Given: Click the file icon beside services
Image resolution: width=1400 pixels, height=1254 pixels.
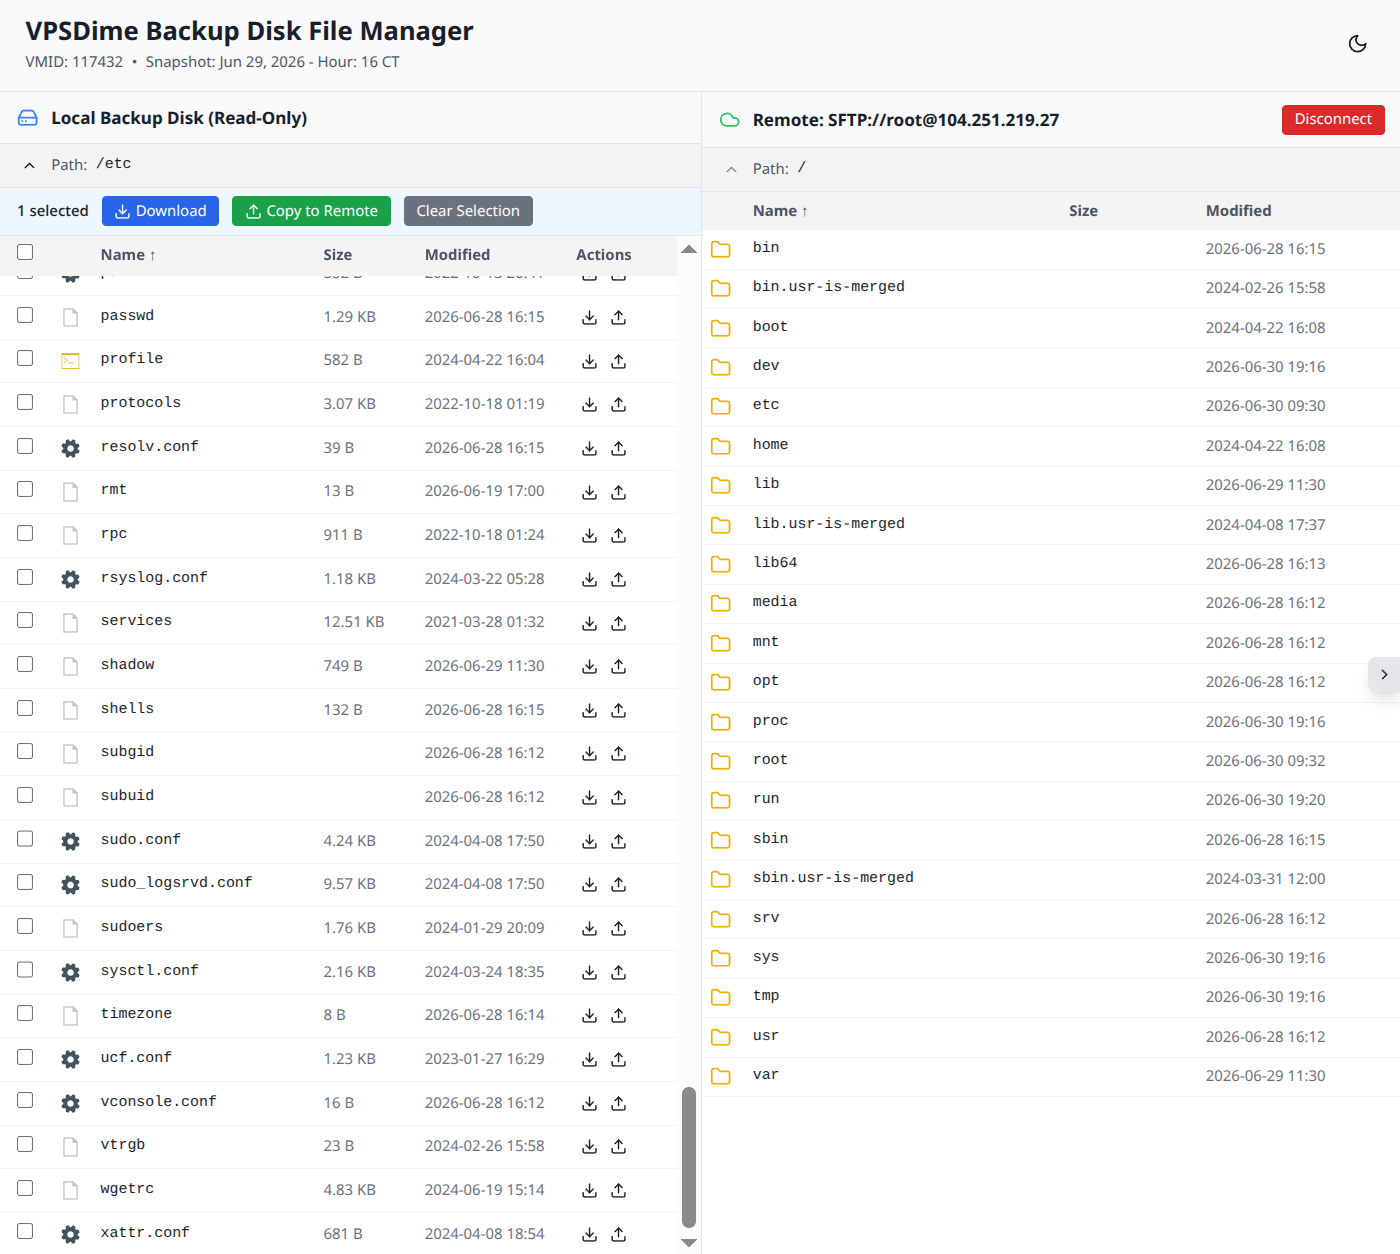Looking at the screenshot, I should coord(70,623).
